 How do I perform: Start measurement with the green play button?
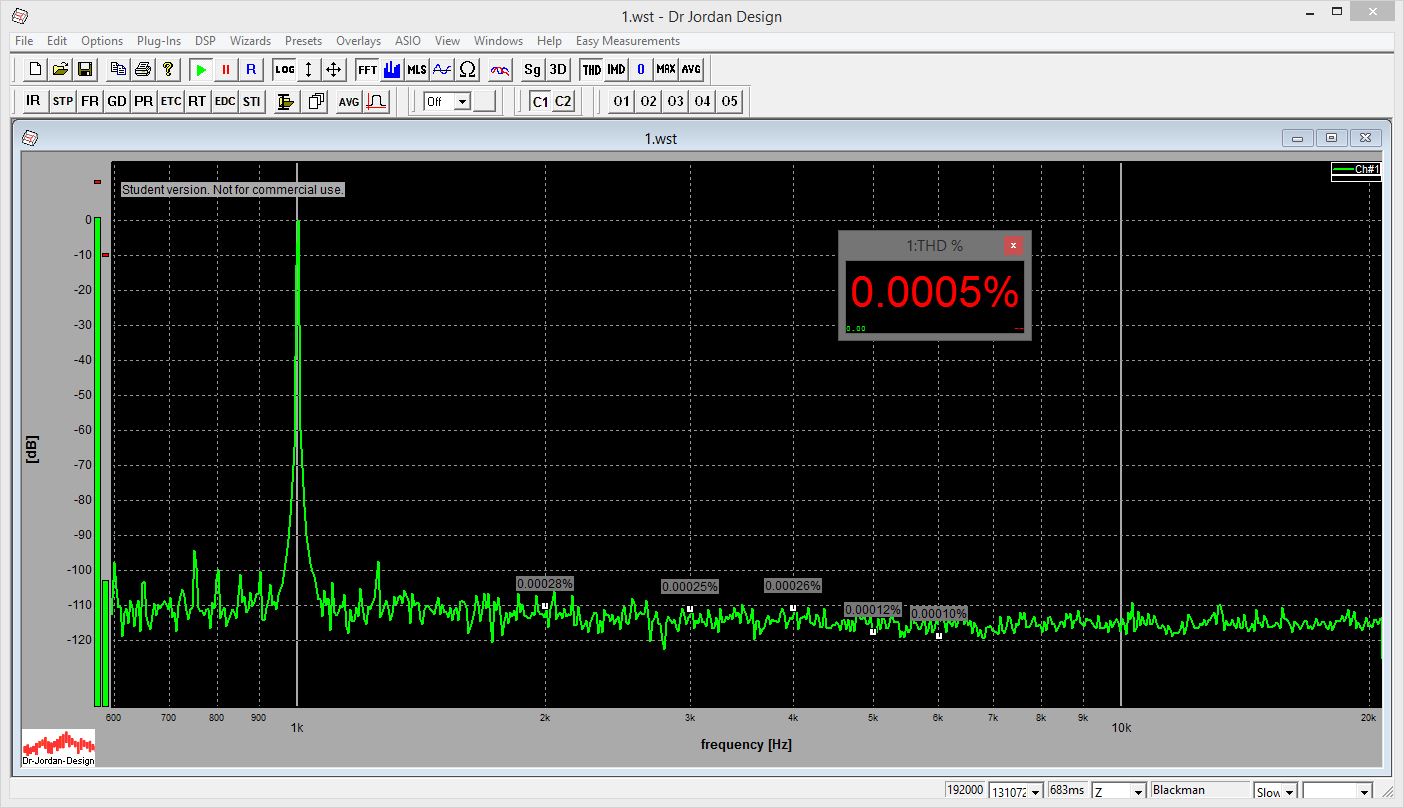click(x=201, y=69)
